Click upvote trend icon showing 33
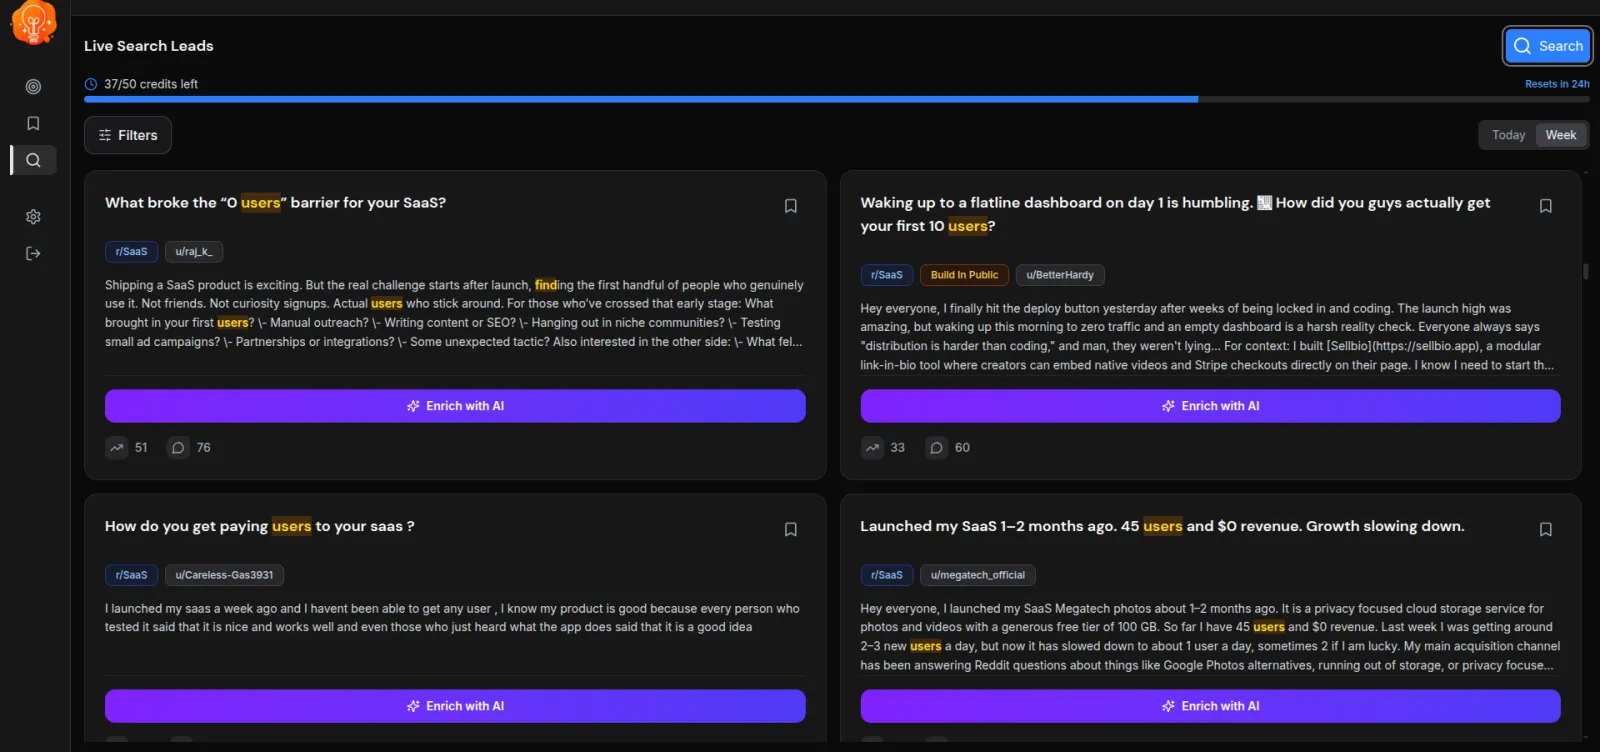 [873, 448]
